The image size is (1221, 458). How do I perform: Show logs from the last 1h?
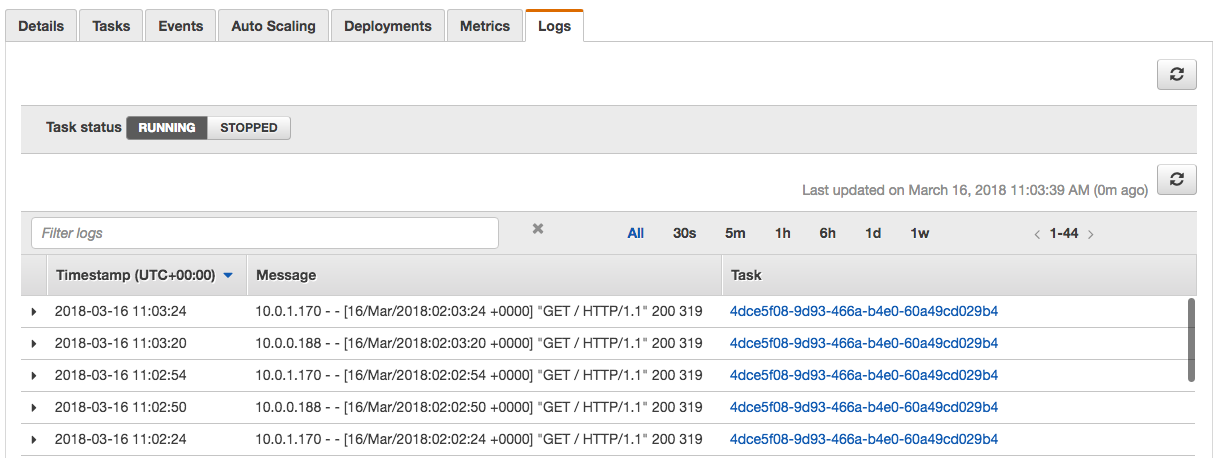pos(782,233)
